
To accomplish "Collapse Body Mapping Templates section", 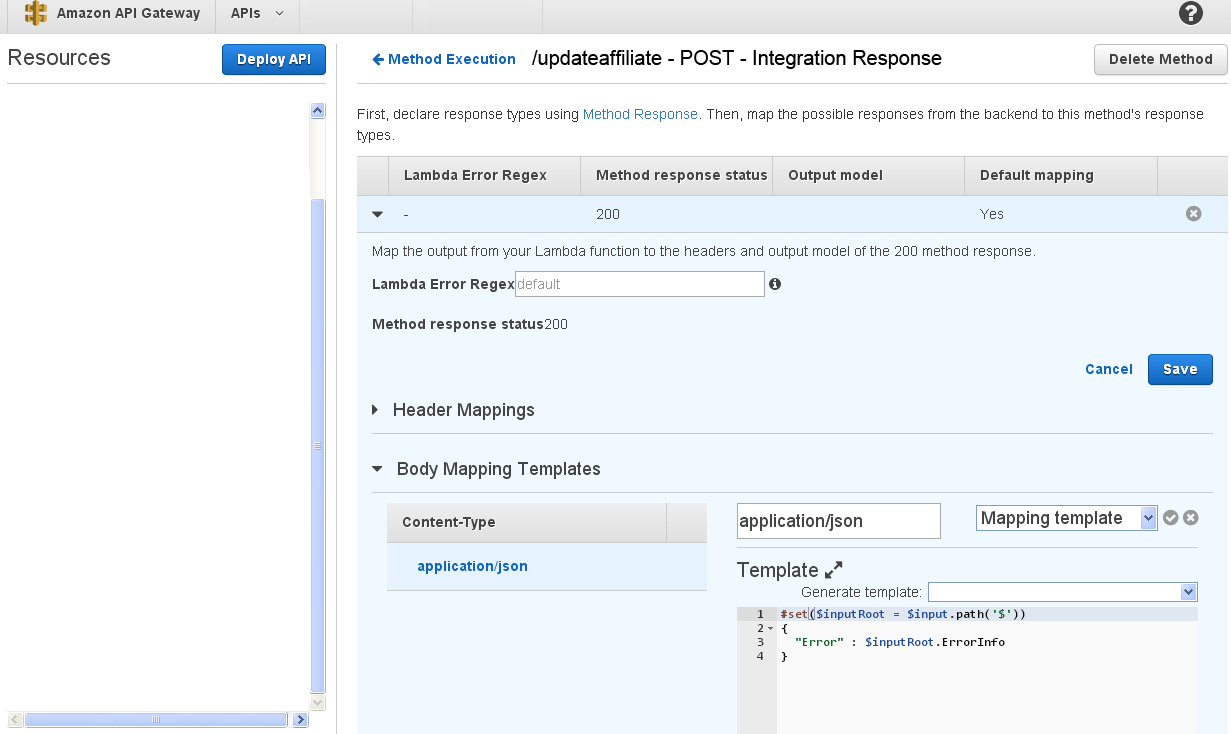I will point(377,468).
